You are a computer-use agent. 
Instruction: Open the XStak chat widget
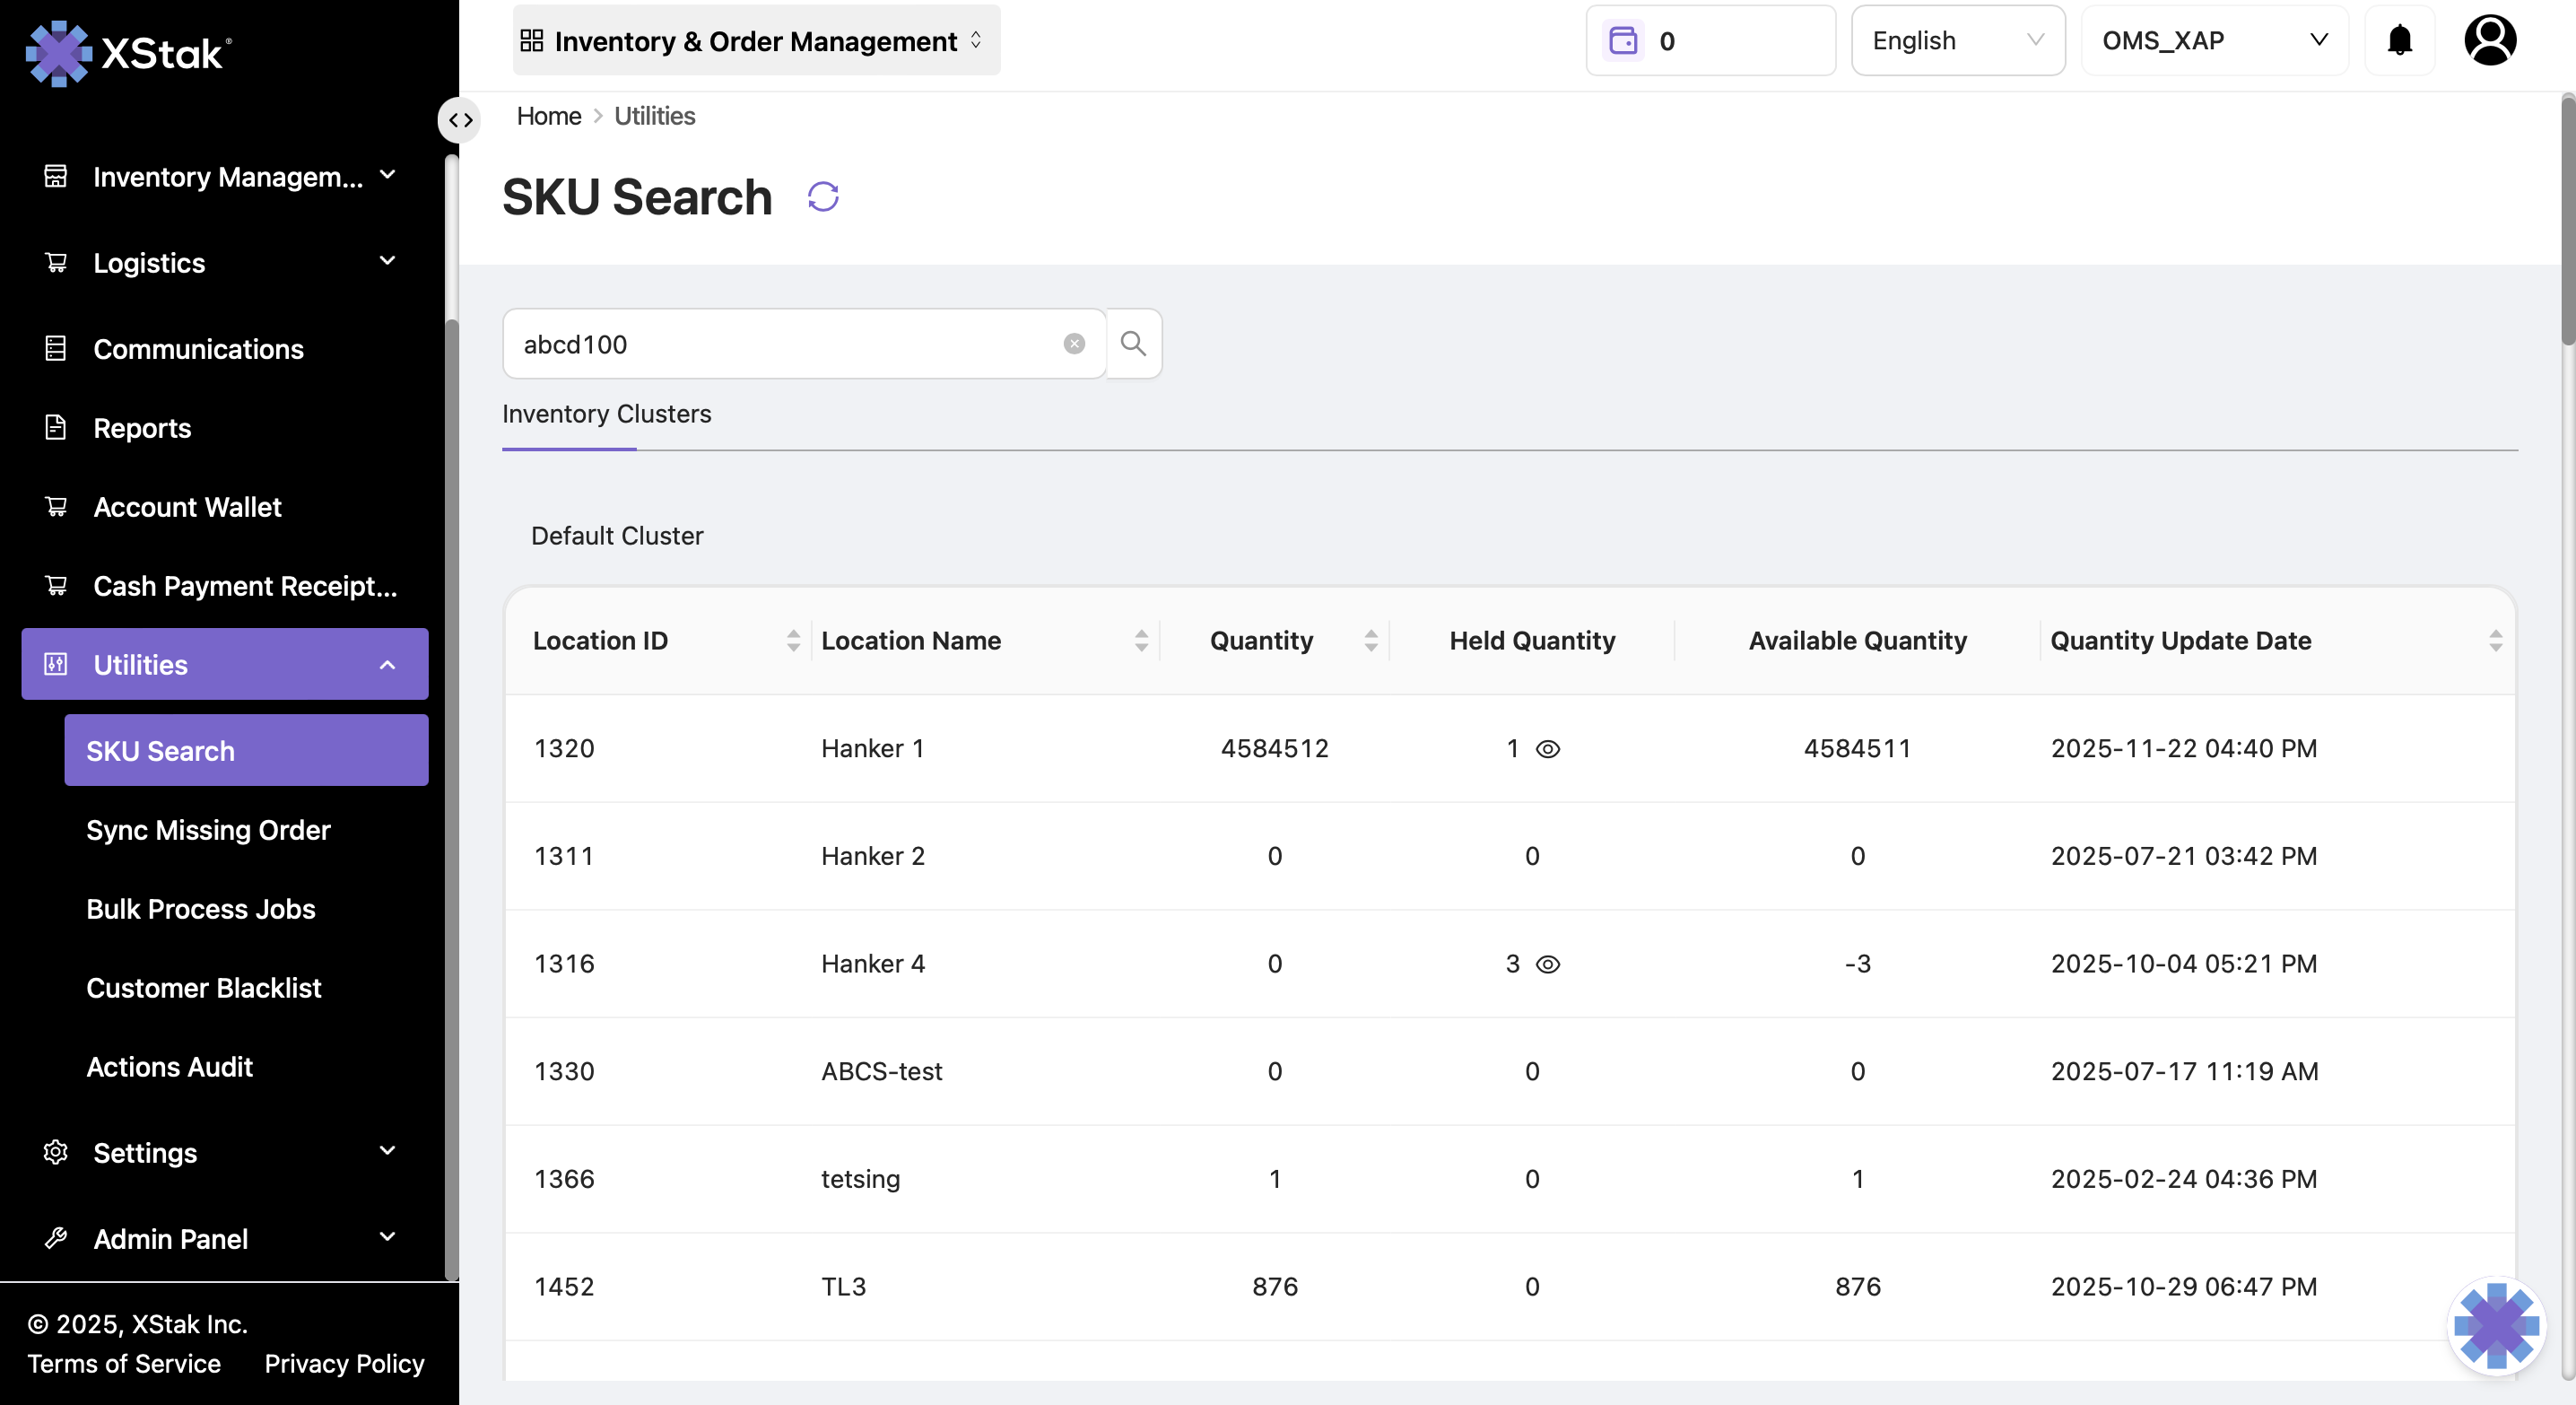[x=2495, y=1324]
